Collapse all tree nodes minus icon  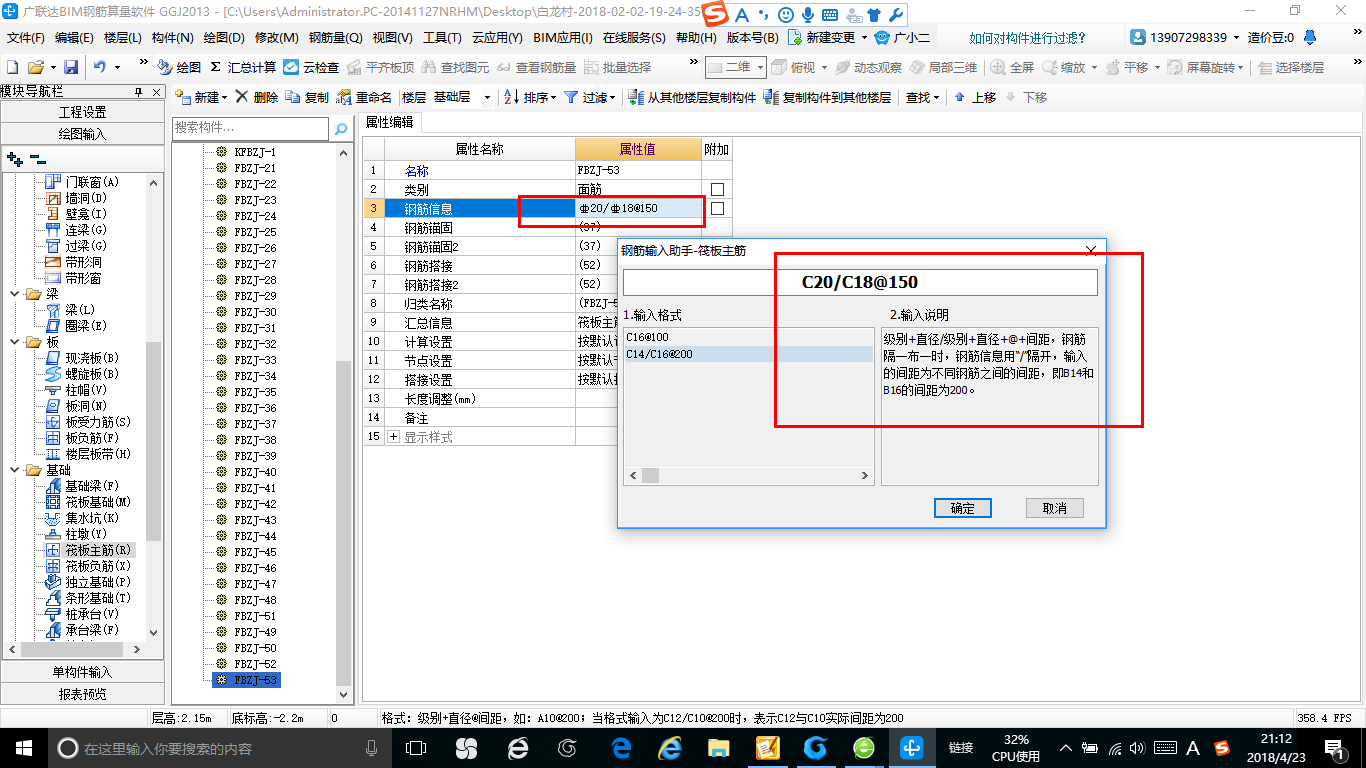(x=37, y=158)
